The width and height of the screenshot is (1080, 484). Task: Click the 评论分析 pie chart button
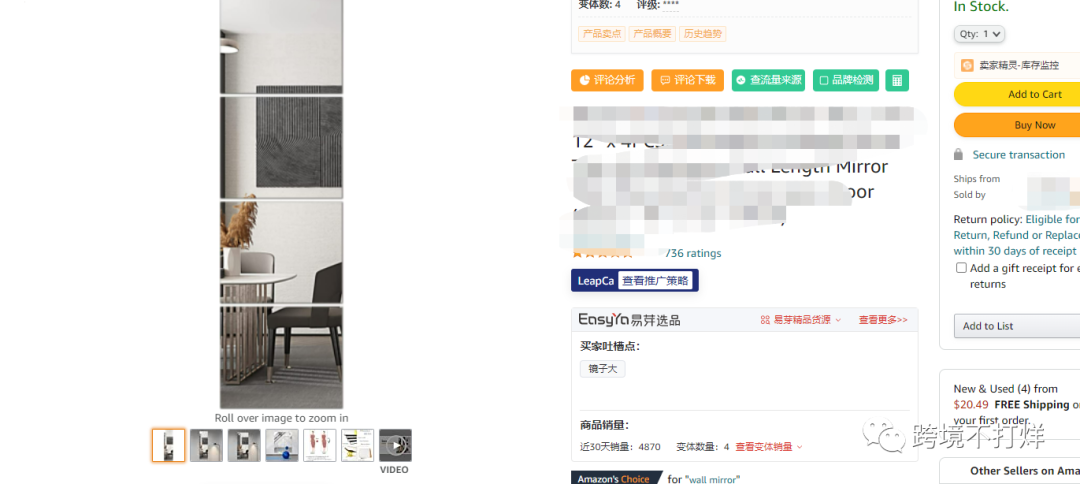(x=607, y=80)
